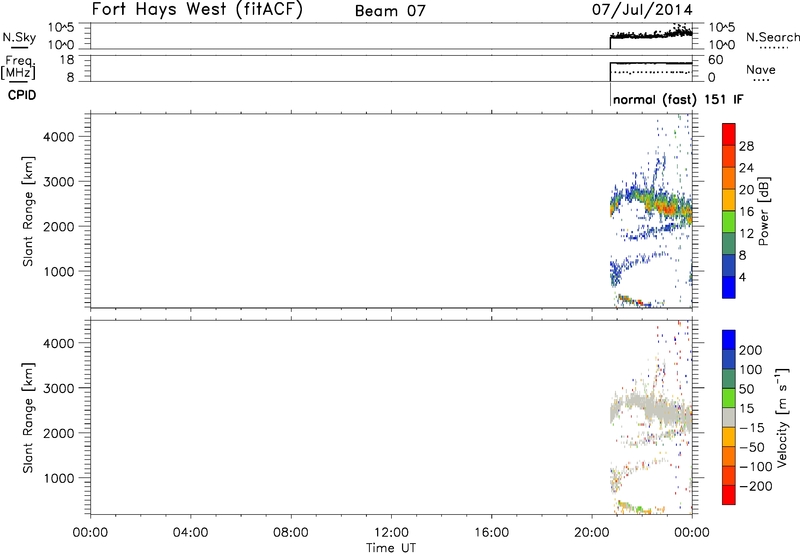Image resolution: width=800 pixels, height=554 pixels.
Task: Click the 'Power [dB]' colorbar label
Action: [x=764, y=211]
